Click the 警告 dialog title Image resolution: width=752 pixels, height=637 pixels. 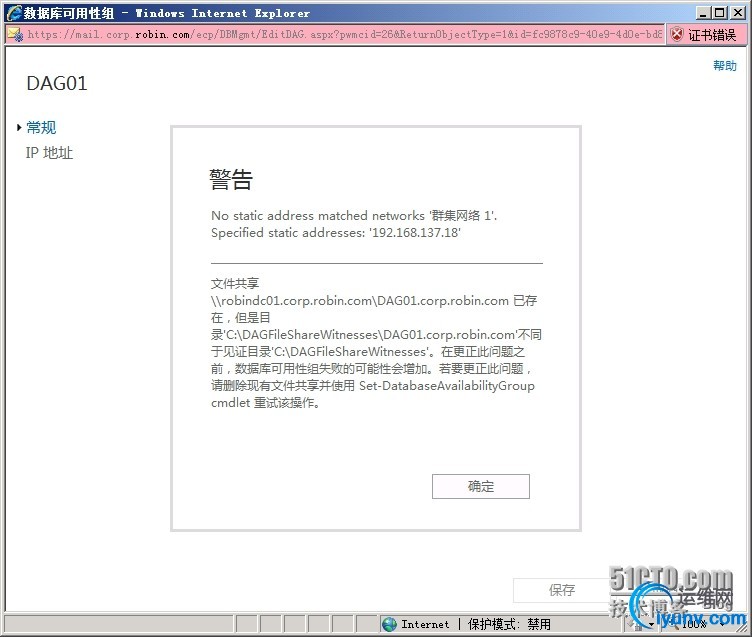pyautogui.click(x=231, y=180)
